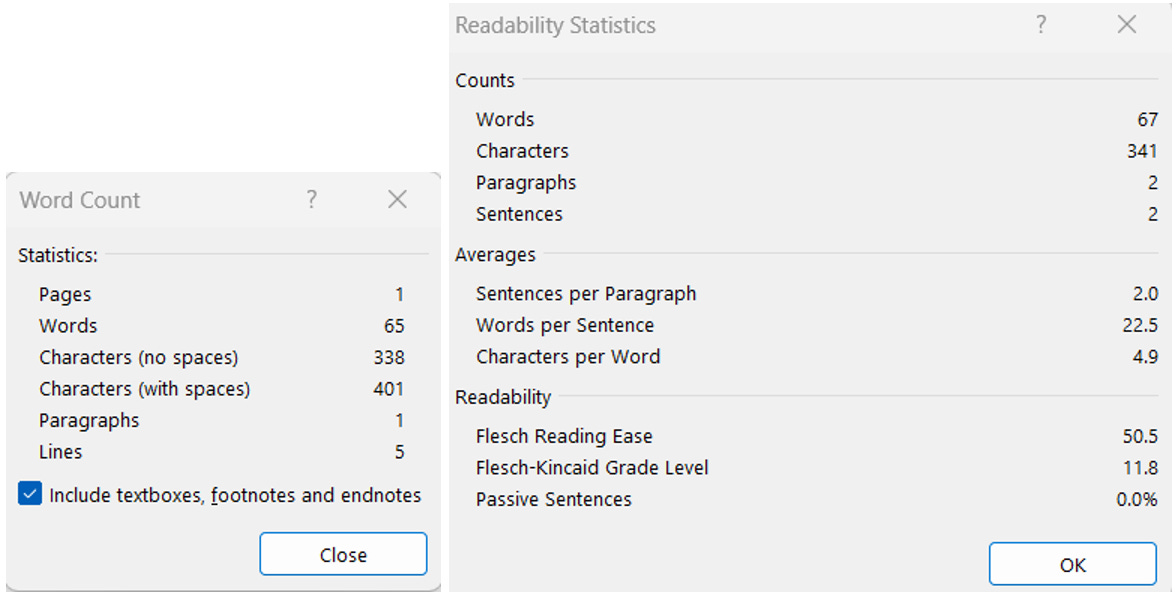Click Words per Sentence label
Screen dimensions: 1176x592
pos(565,326)
